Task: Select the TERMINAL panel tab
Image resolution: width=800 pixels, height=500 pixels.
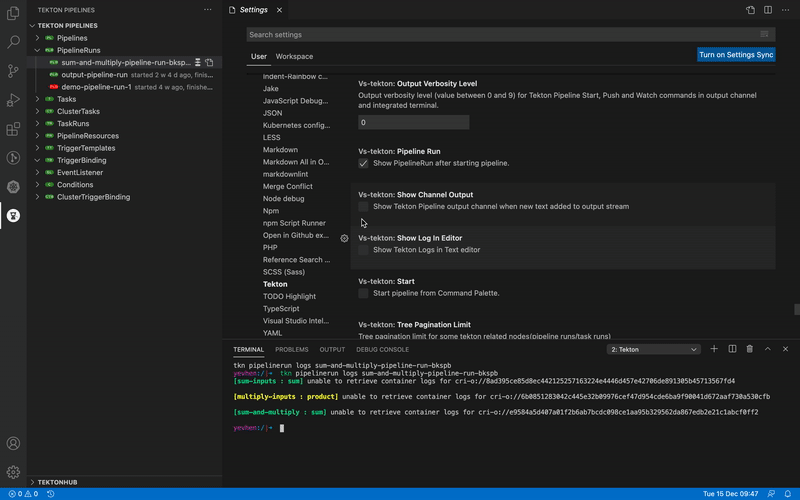Action: [x=248, y=349]
